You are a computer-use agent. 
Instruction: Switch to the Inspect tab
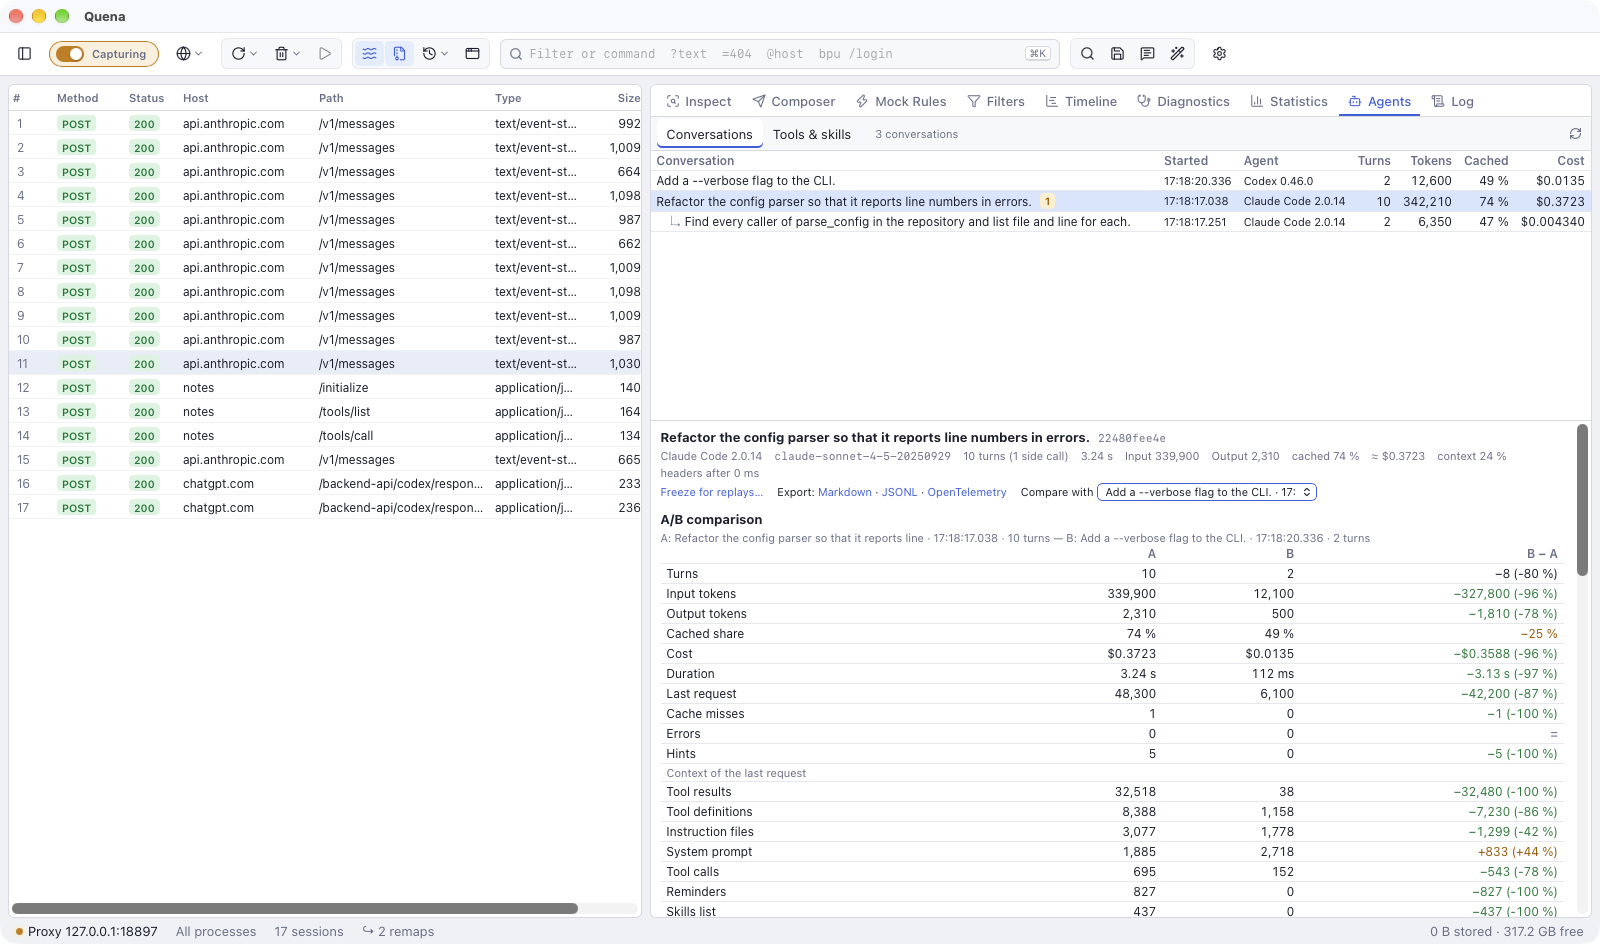point(699,102)
